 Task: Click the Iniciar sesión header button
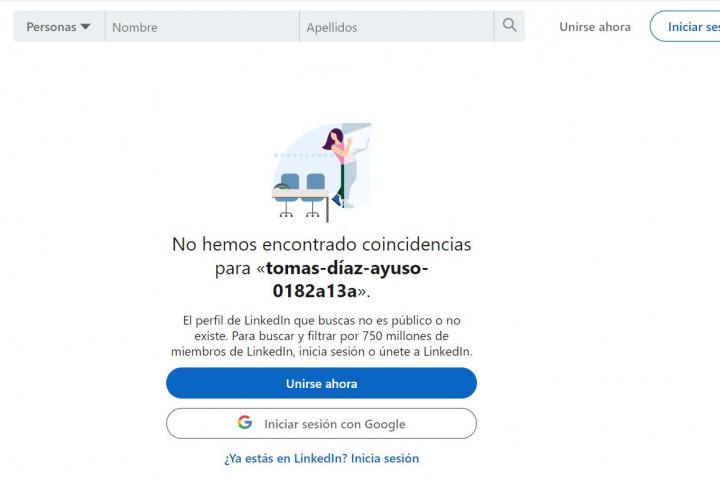pos(686,26)
